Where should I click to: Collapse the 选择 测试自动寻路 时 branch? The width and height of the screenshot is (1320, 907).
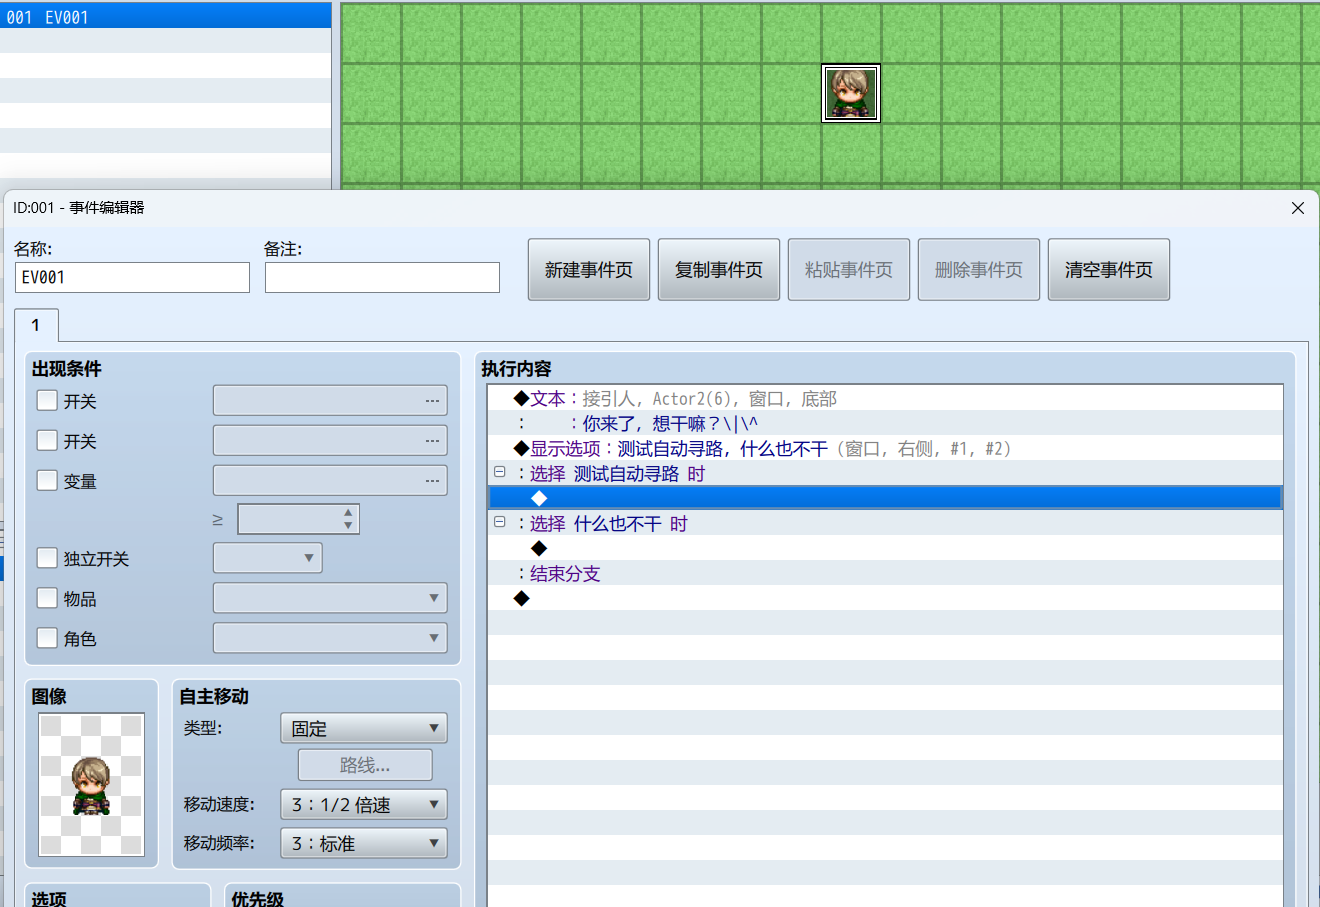point(500,472)
